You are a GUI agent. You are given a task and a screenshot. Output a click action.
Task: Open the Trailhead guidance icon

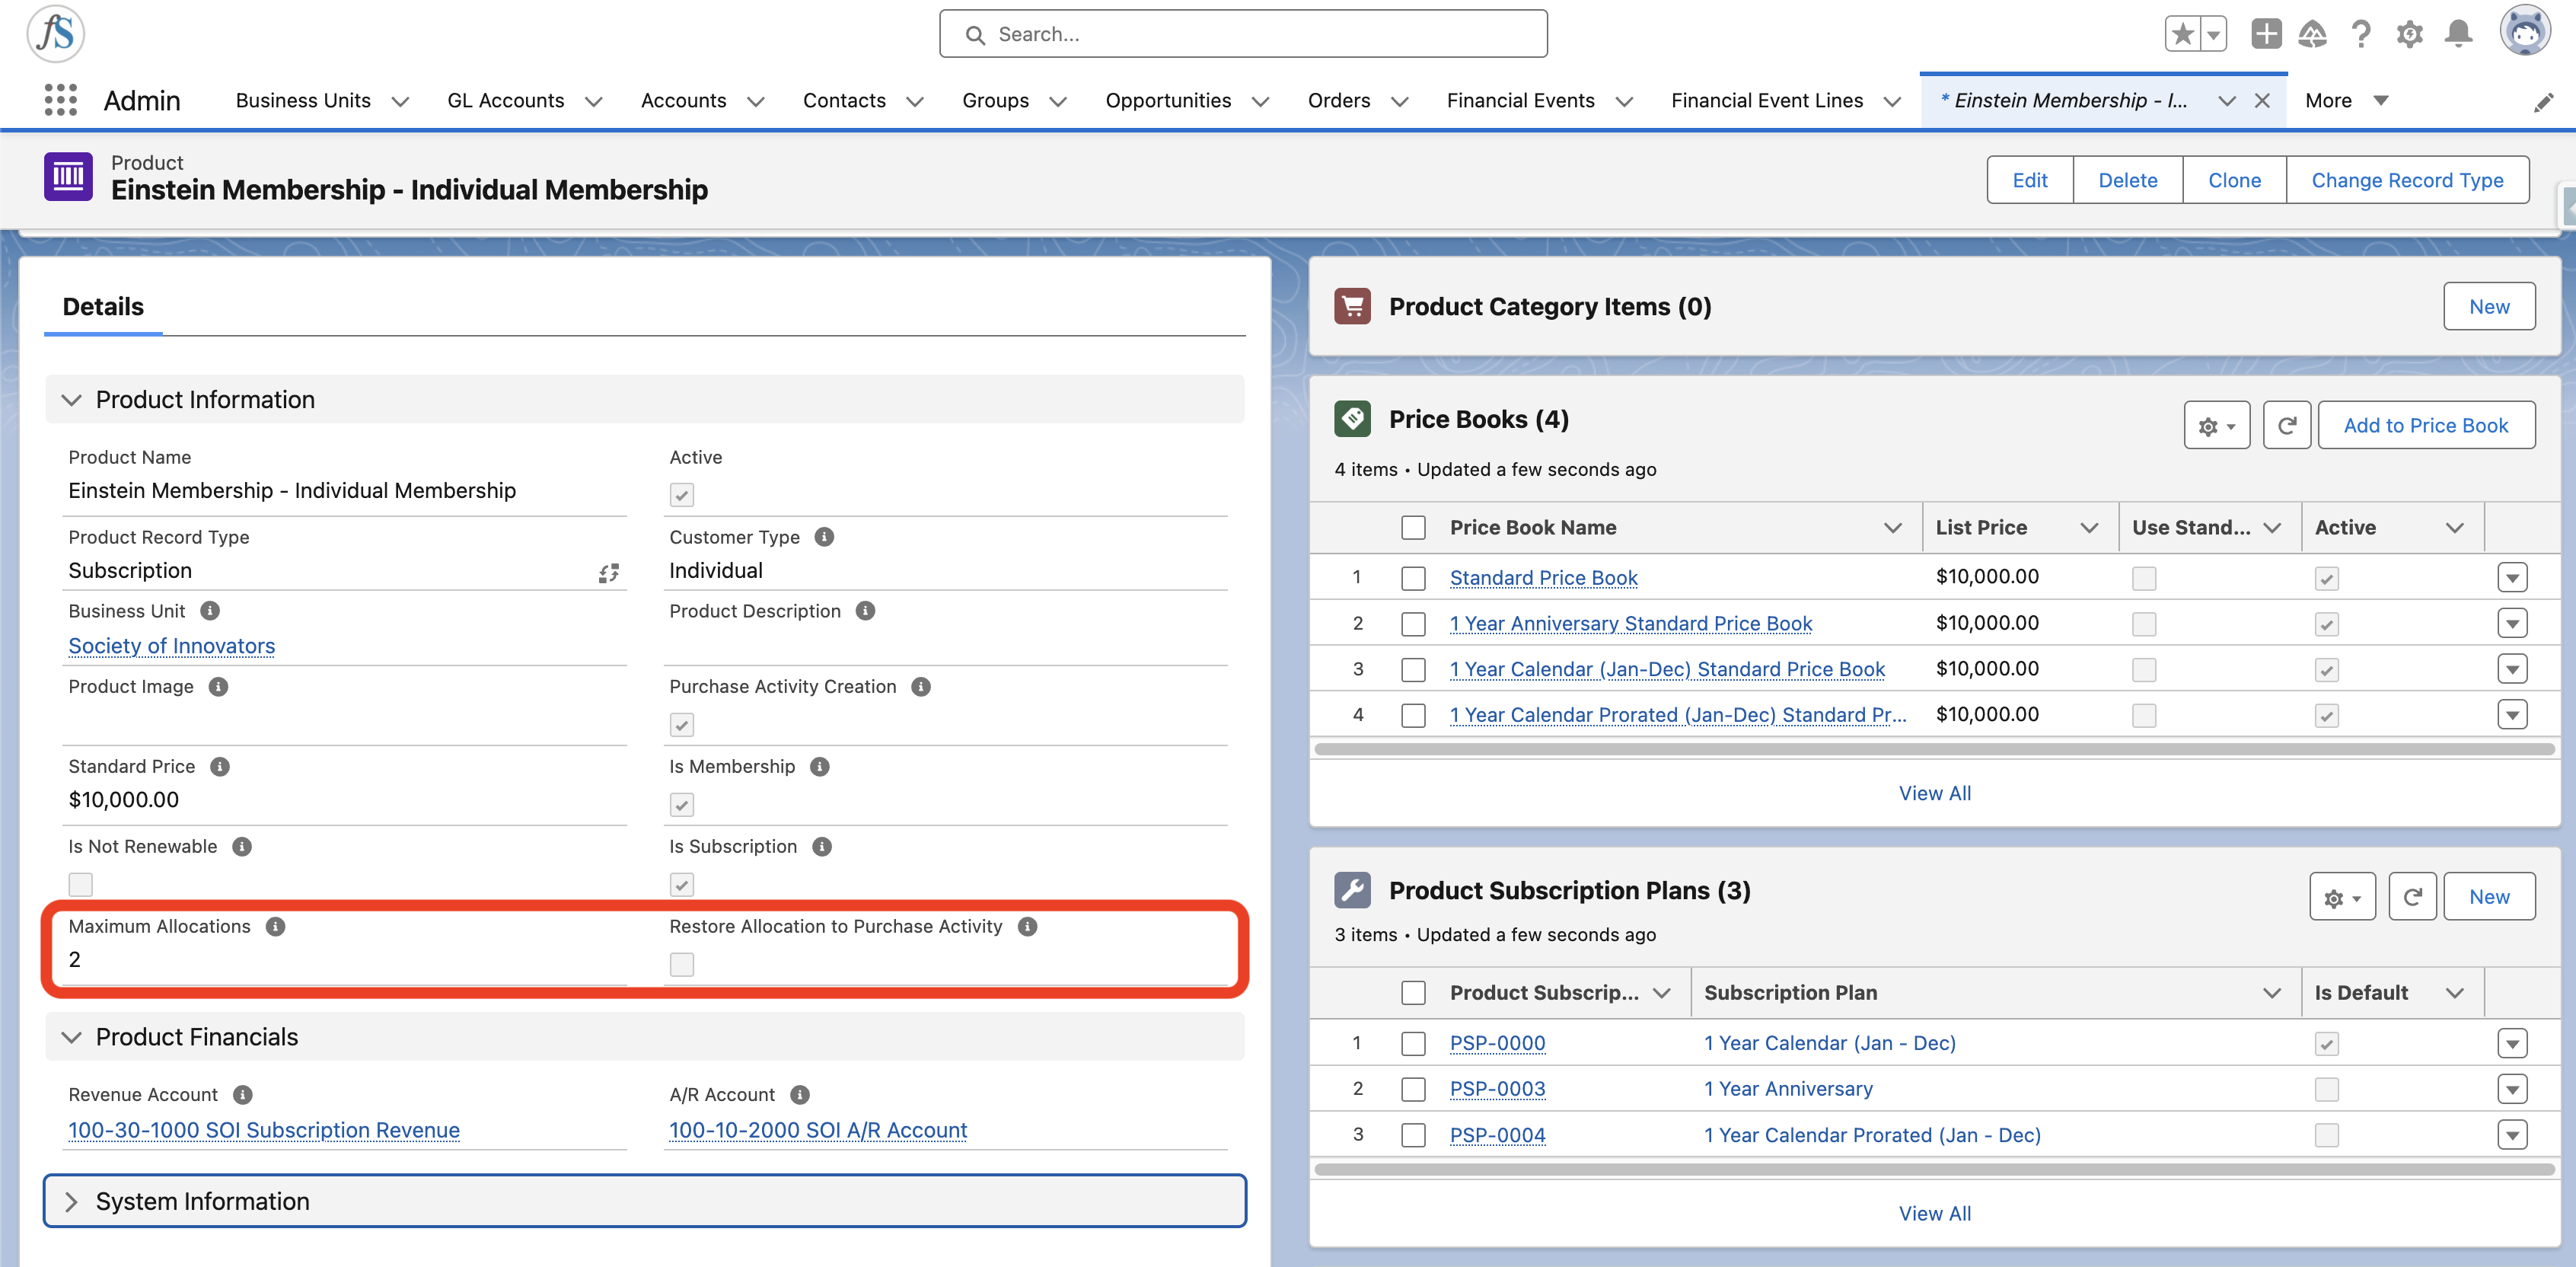[2313, 34]
